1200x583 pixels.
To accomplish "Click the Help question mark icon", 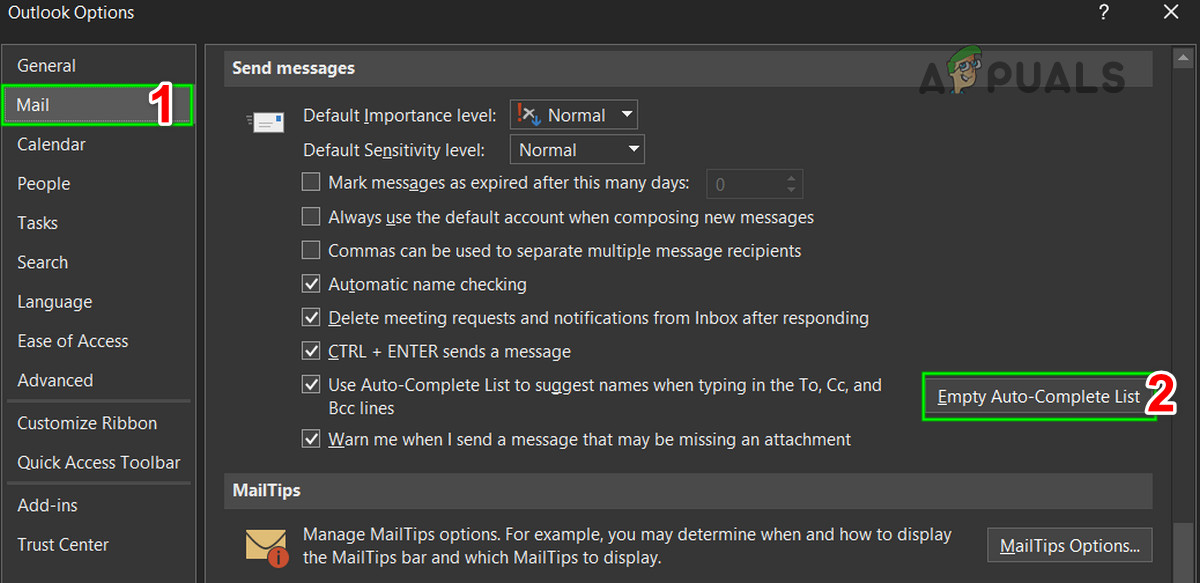I will [1104, 13].
